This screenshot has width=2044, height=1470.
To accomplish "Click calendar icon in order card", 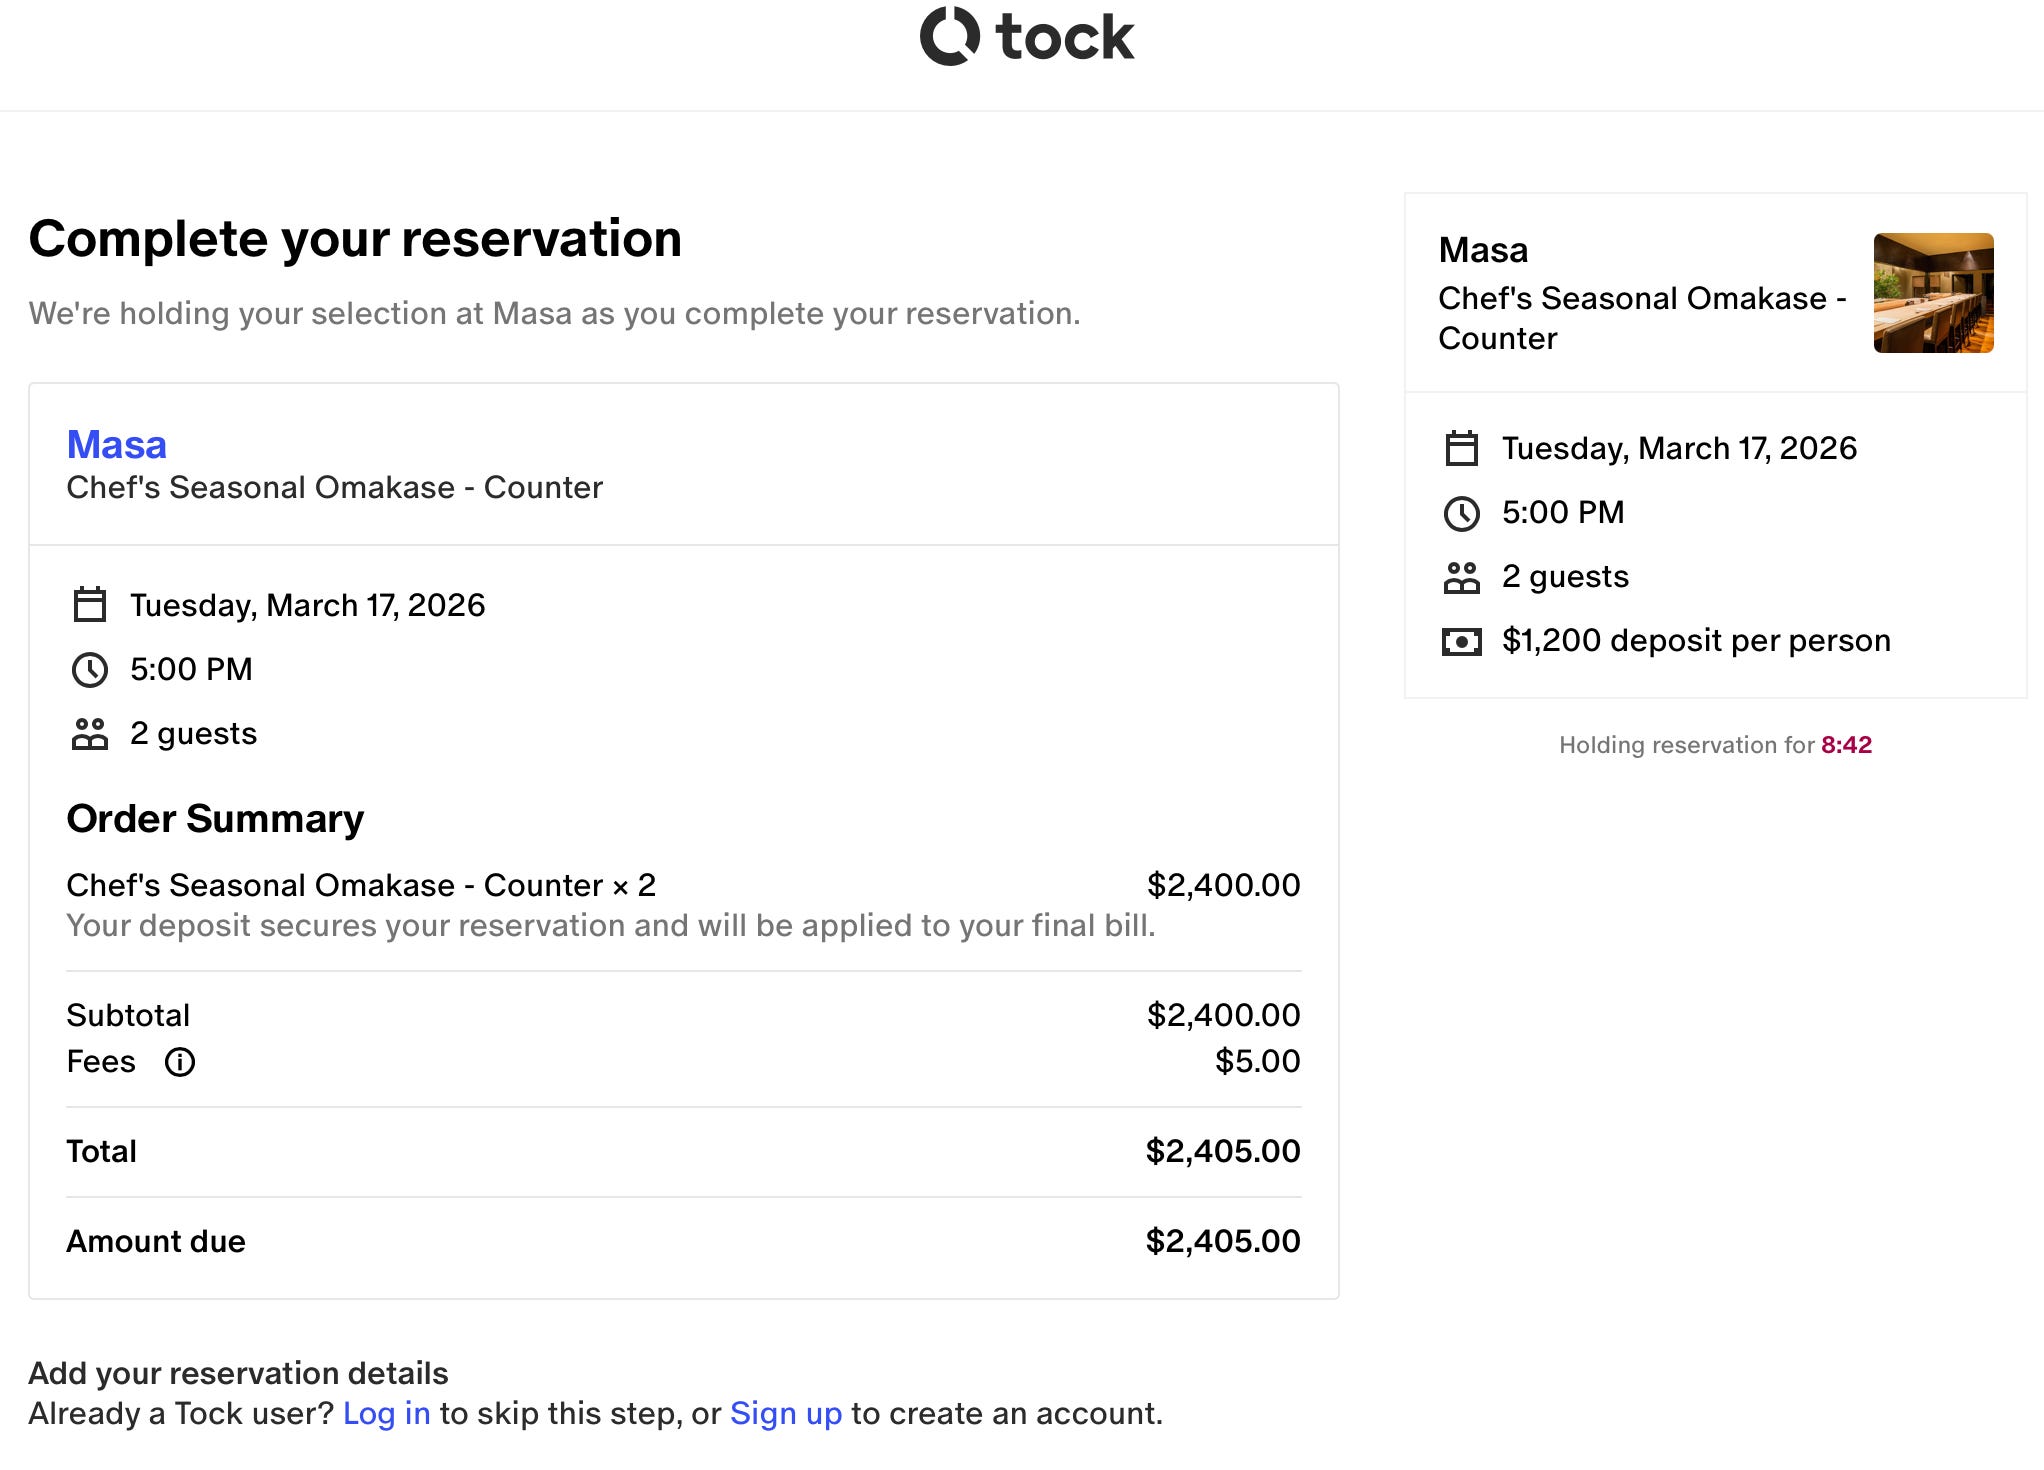I will [x=90, y=605].
